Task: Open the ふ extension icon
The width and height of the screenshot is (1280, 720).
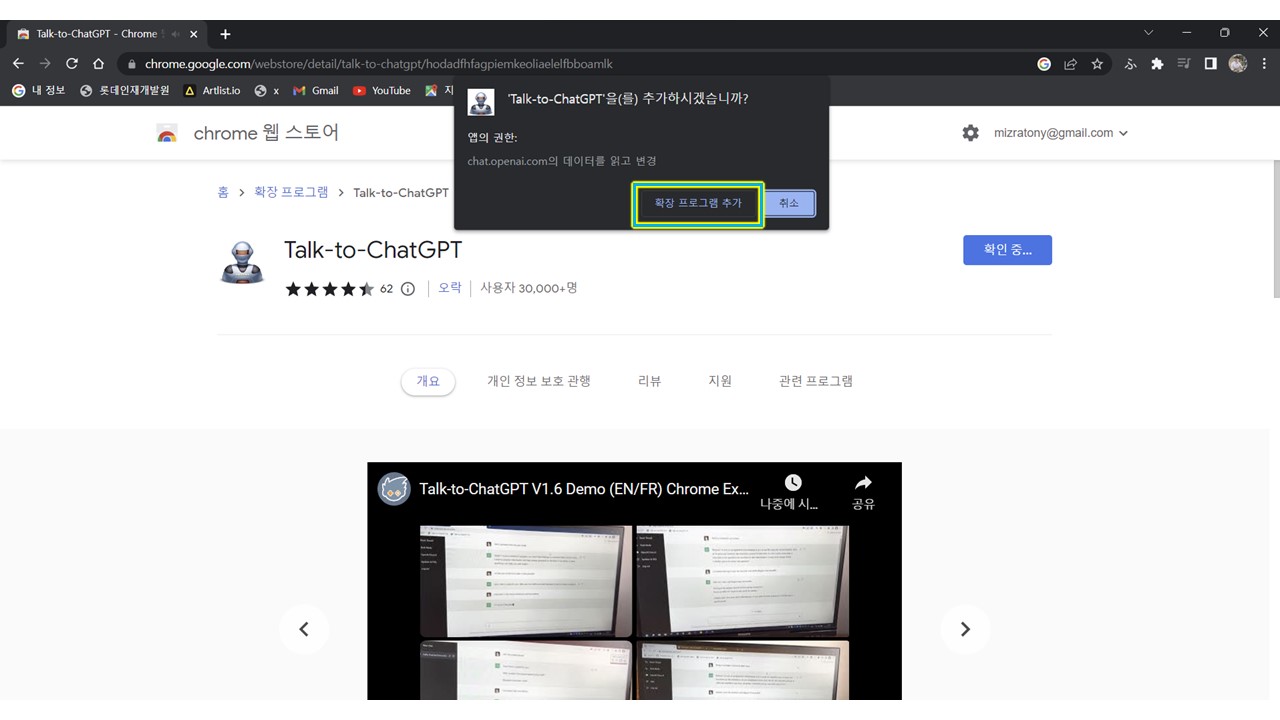Action: (x=1131, y=63)
